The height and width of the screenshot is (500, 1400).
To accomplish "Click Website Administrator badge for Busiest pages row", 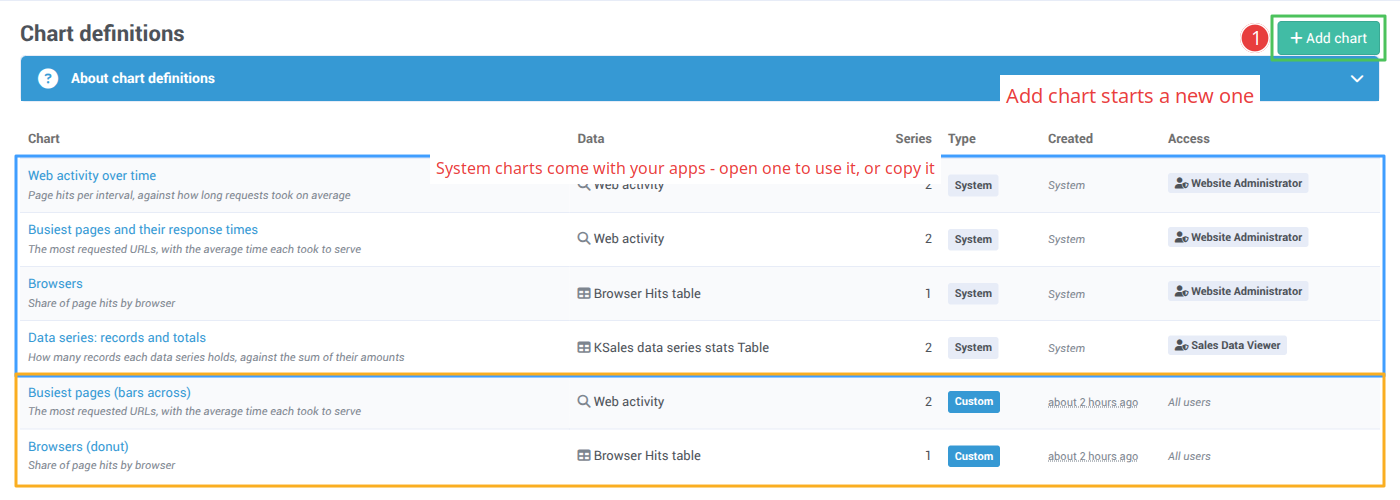I will 1238,237.
